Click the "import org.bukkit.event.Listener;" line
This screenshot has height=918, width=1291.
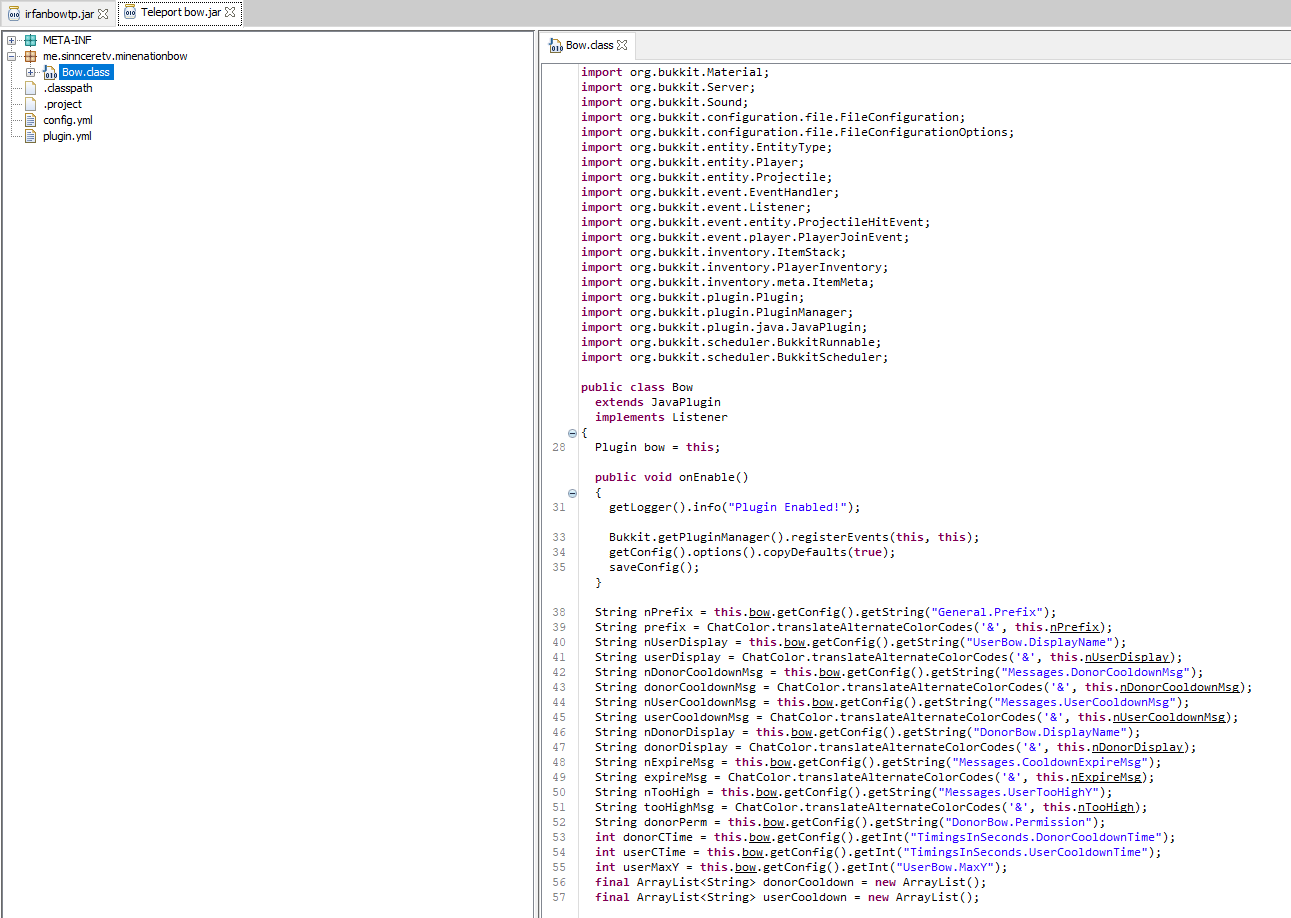click(x=696, y=207)
